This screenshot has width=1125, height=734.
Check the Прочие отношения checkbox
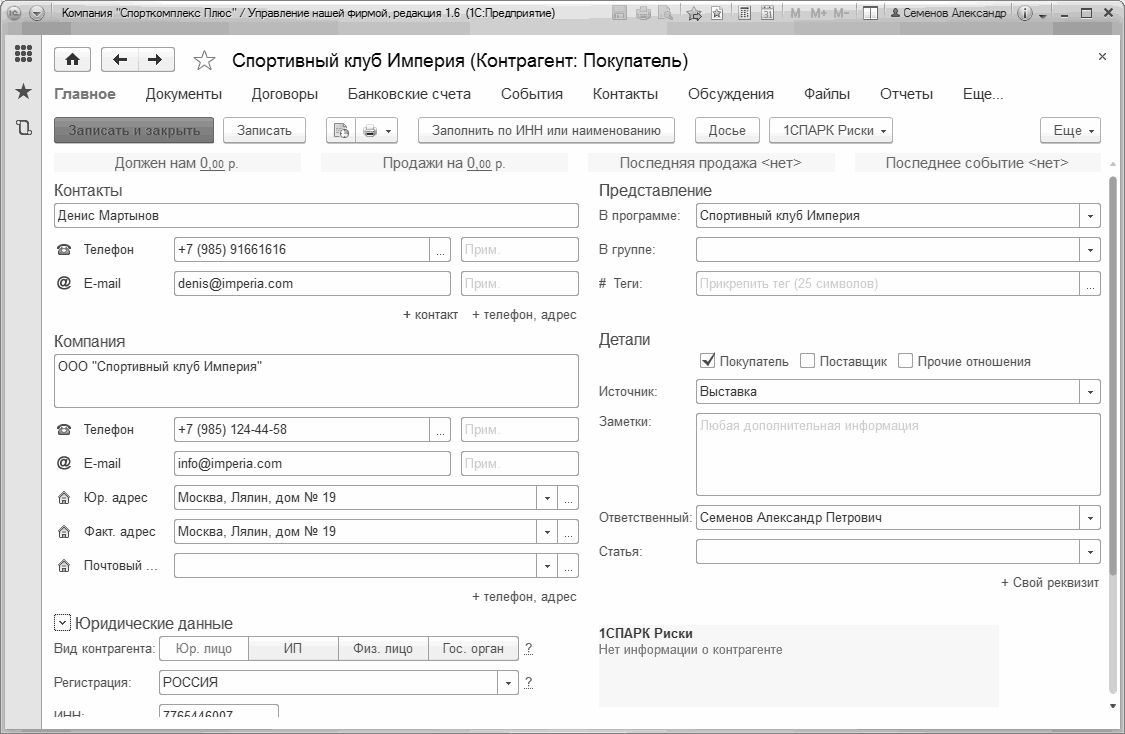(x=905, y=361)
